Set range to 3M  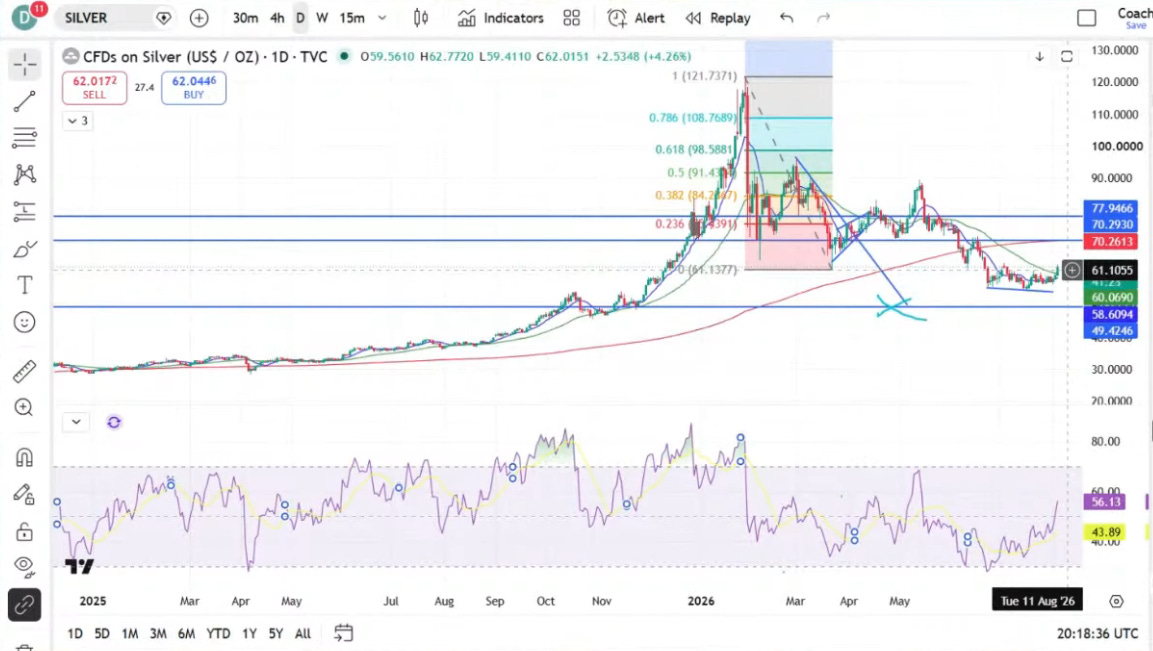click(x=157, y=633)
